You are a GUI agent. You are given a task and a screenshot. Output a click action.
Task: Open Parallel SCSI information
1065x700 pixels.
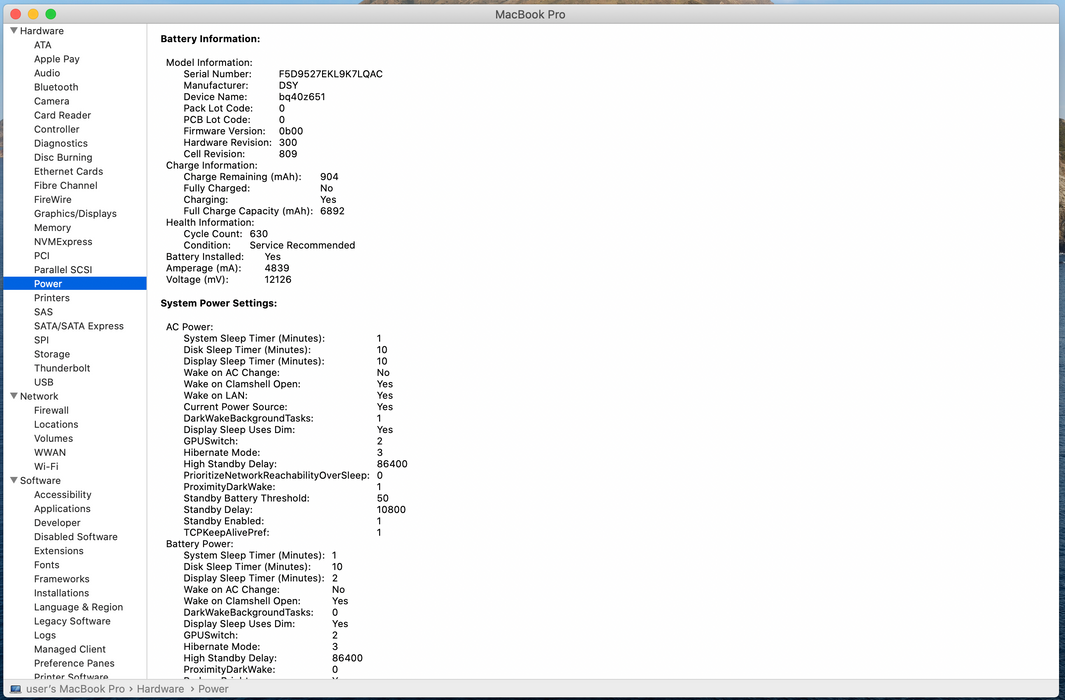point(63,270)
